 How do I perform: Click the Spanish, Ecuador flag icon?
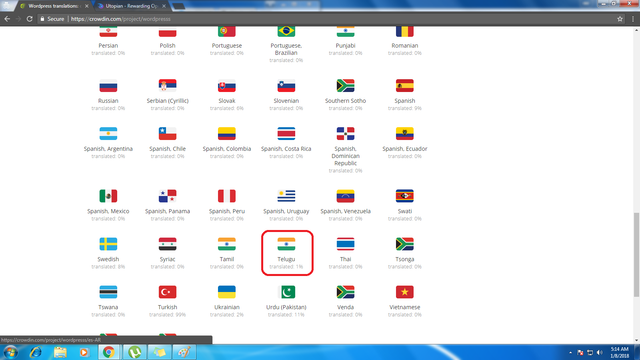(x=404, y=134)
